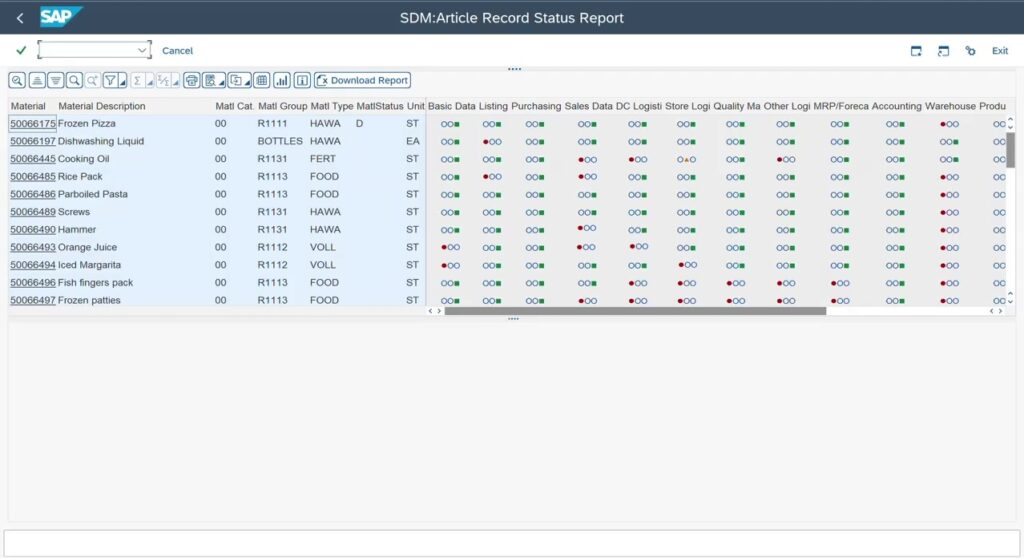Click the Details magnifier icon in ALV toolbar
The height and width of the screenshot is (558, 1024).
point(17,80)
